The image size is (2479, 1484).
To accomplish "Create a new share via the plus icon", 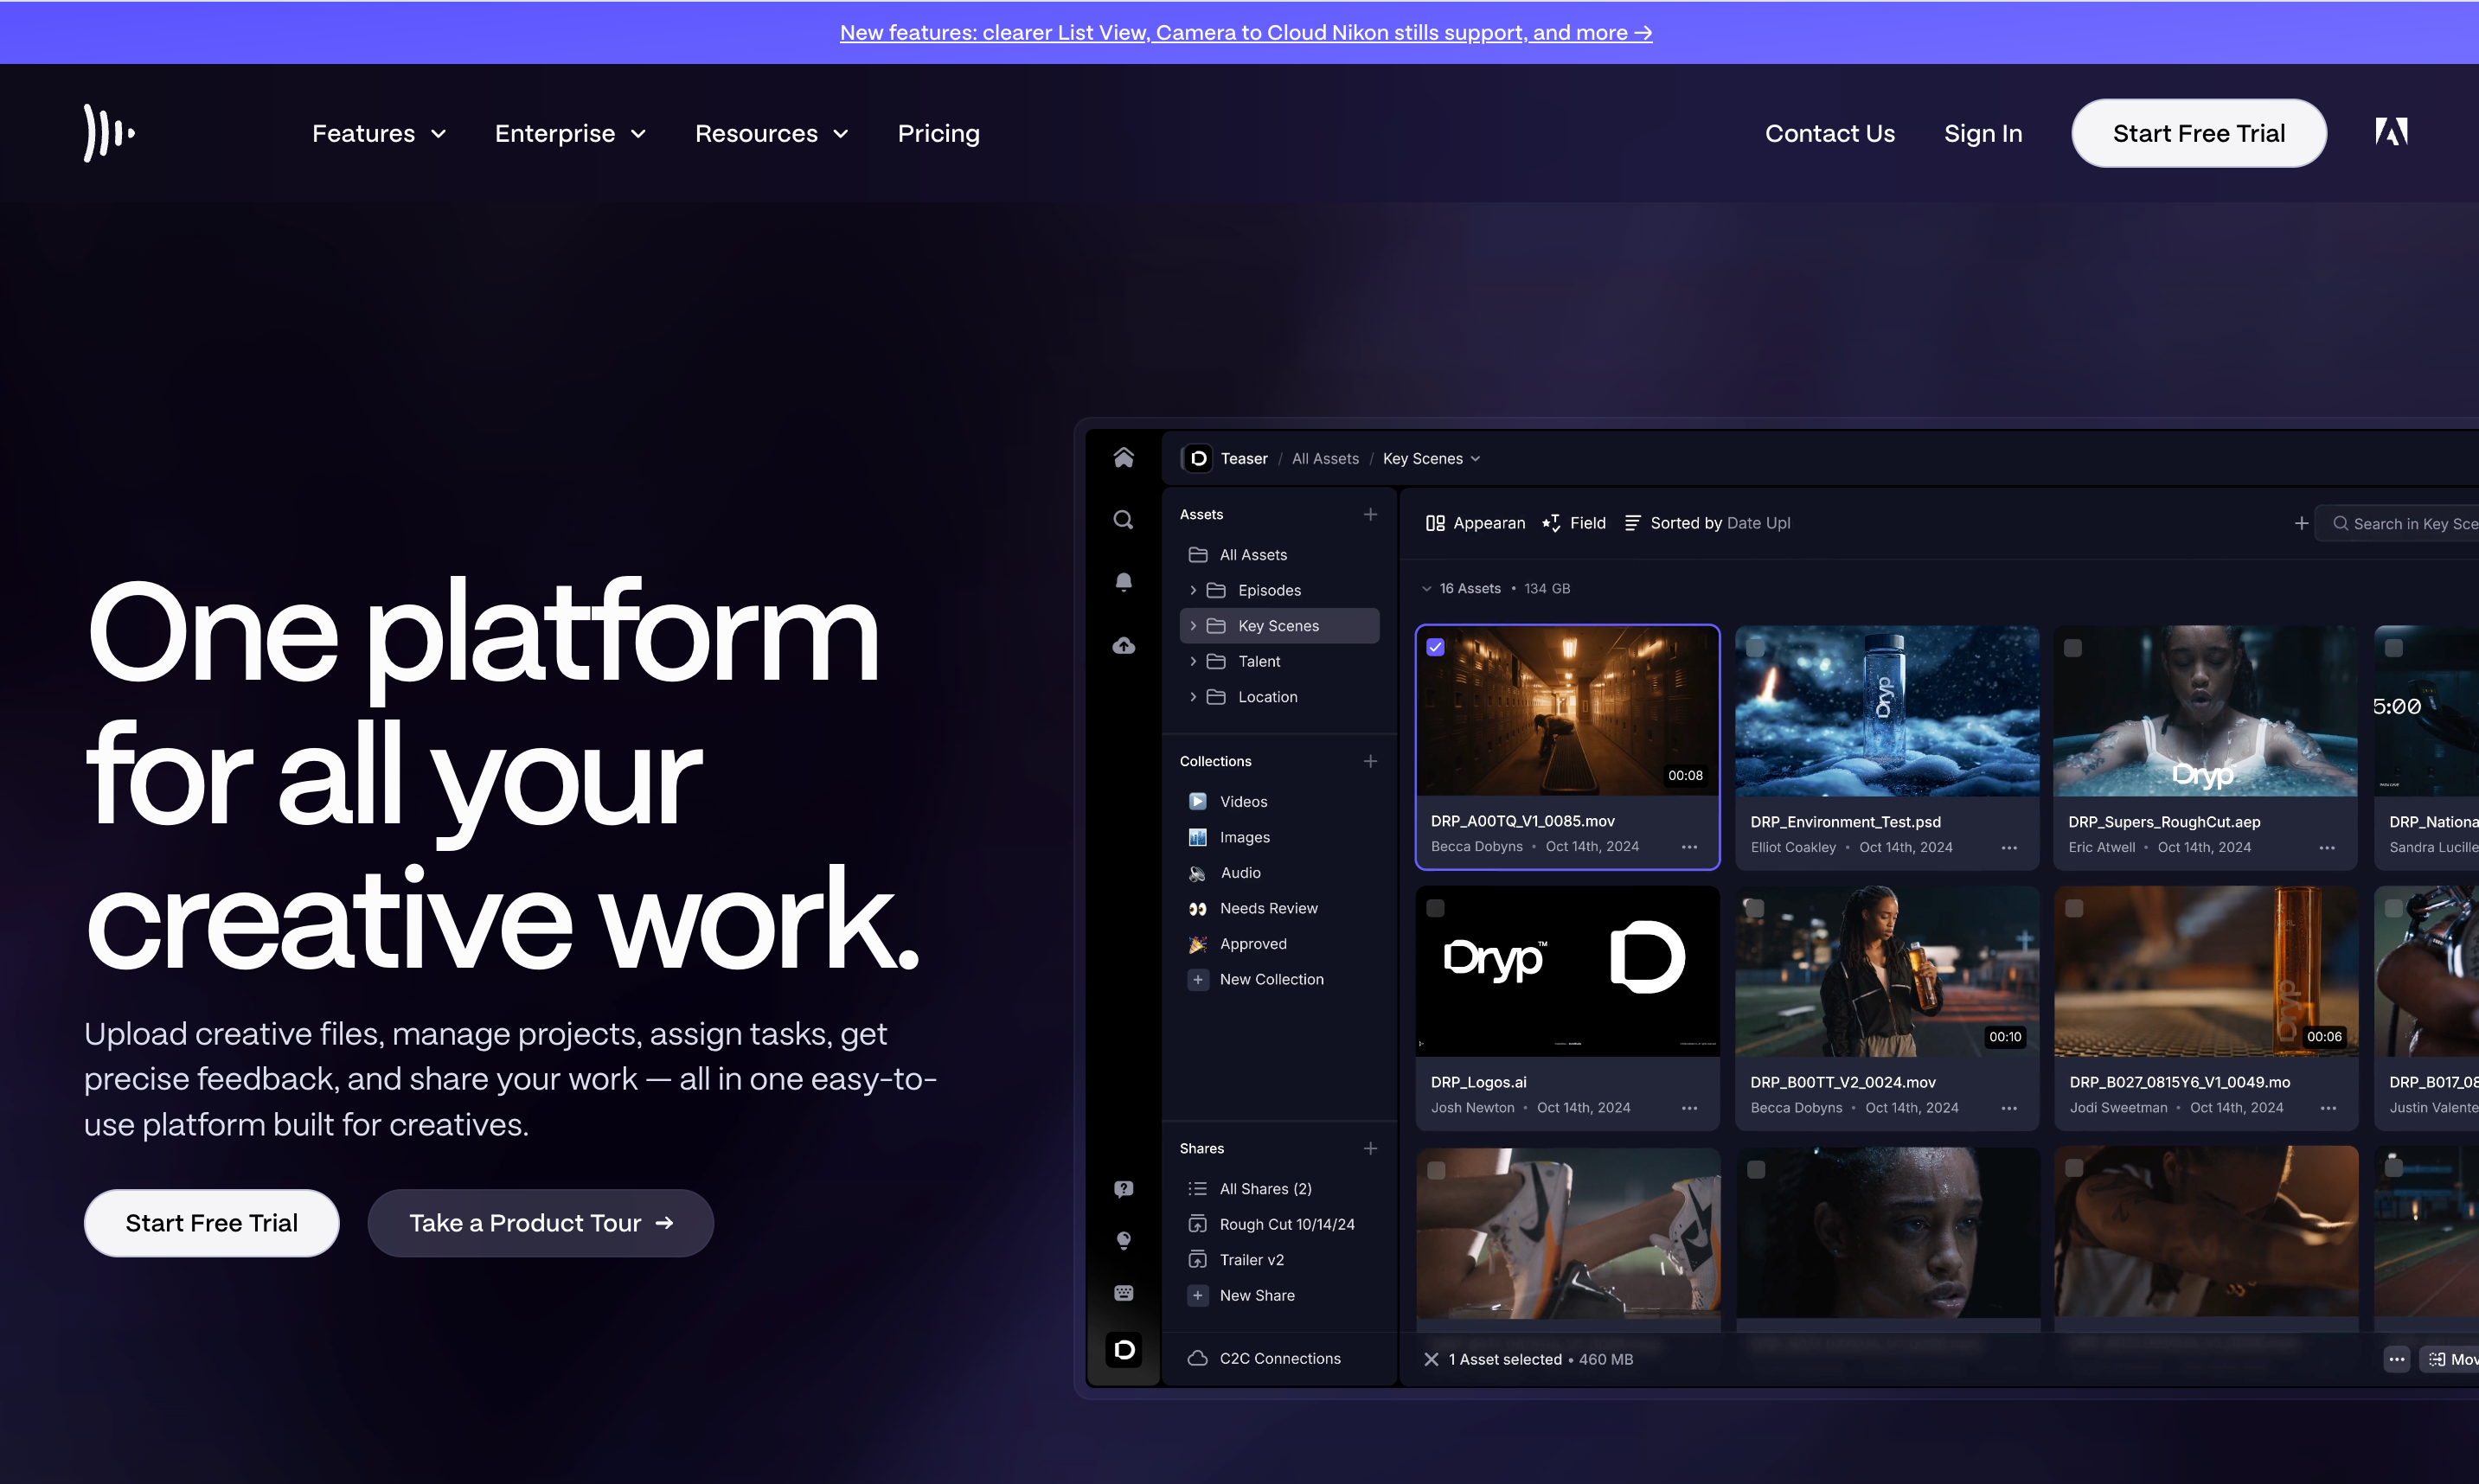I will (1371, 1148).
